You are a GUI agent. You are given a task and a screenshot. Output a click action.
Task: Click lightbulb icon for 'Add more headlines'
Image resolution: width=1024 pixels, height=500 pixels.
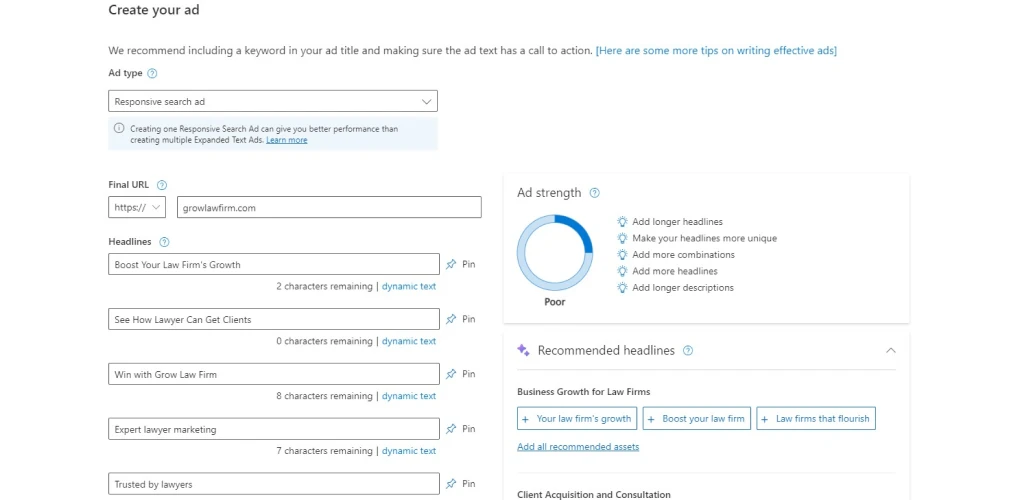coord(622,271)
